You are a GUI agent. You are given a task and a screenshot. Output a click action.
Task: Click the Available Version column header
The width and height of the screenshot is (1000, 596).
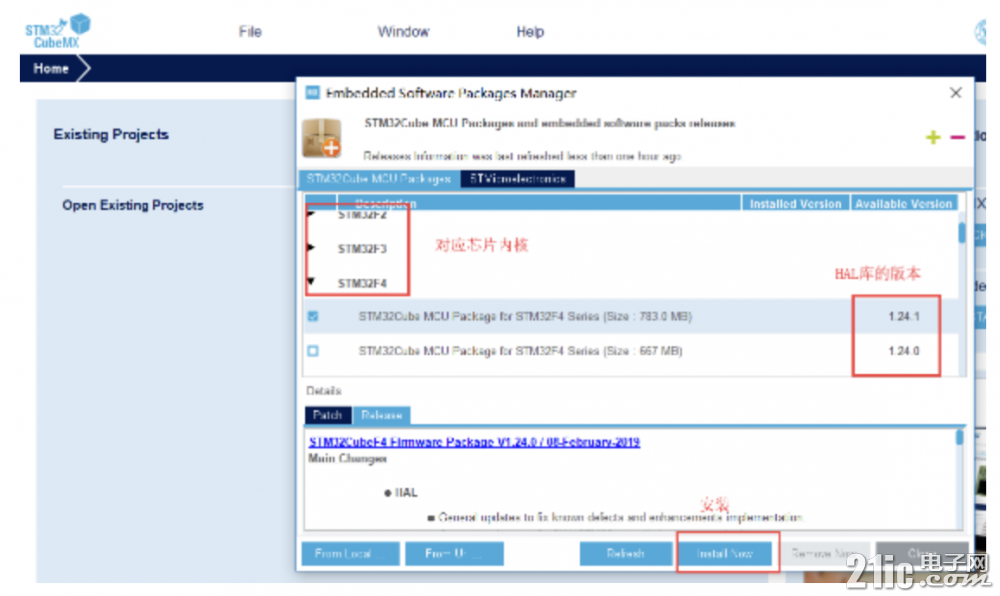pyautogui.click(x=903, y=203)
